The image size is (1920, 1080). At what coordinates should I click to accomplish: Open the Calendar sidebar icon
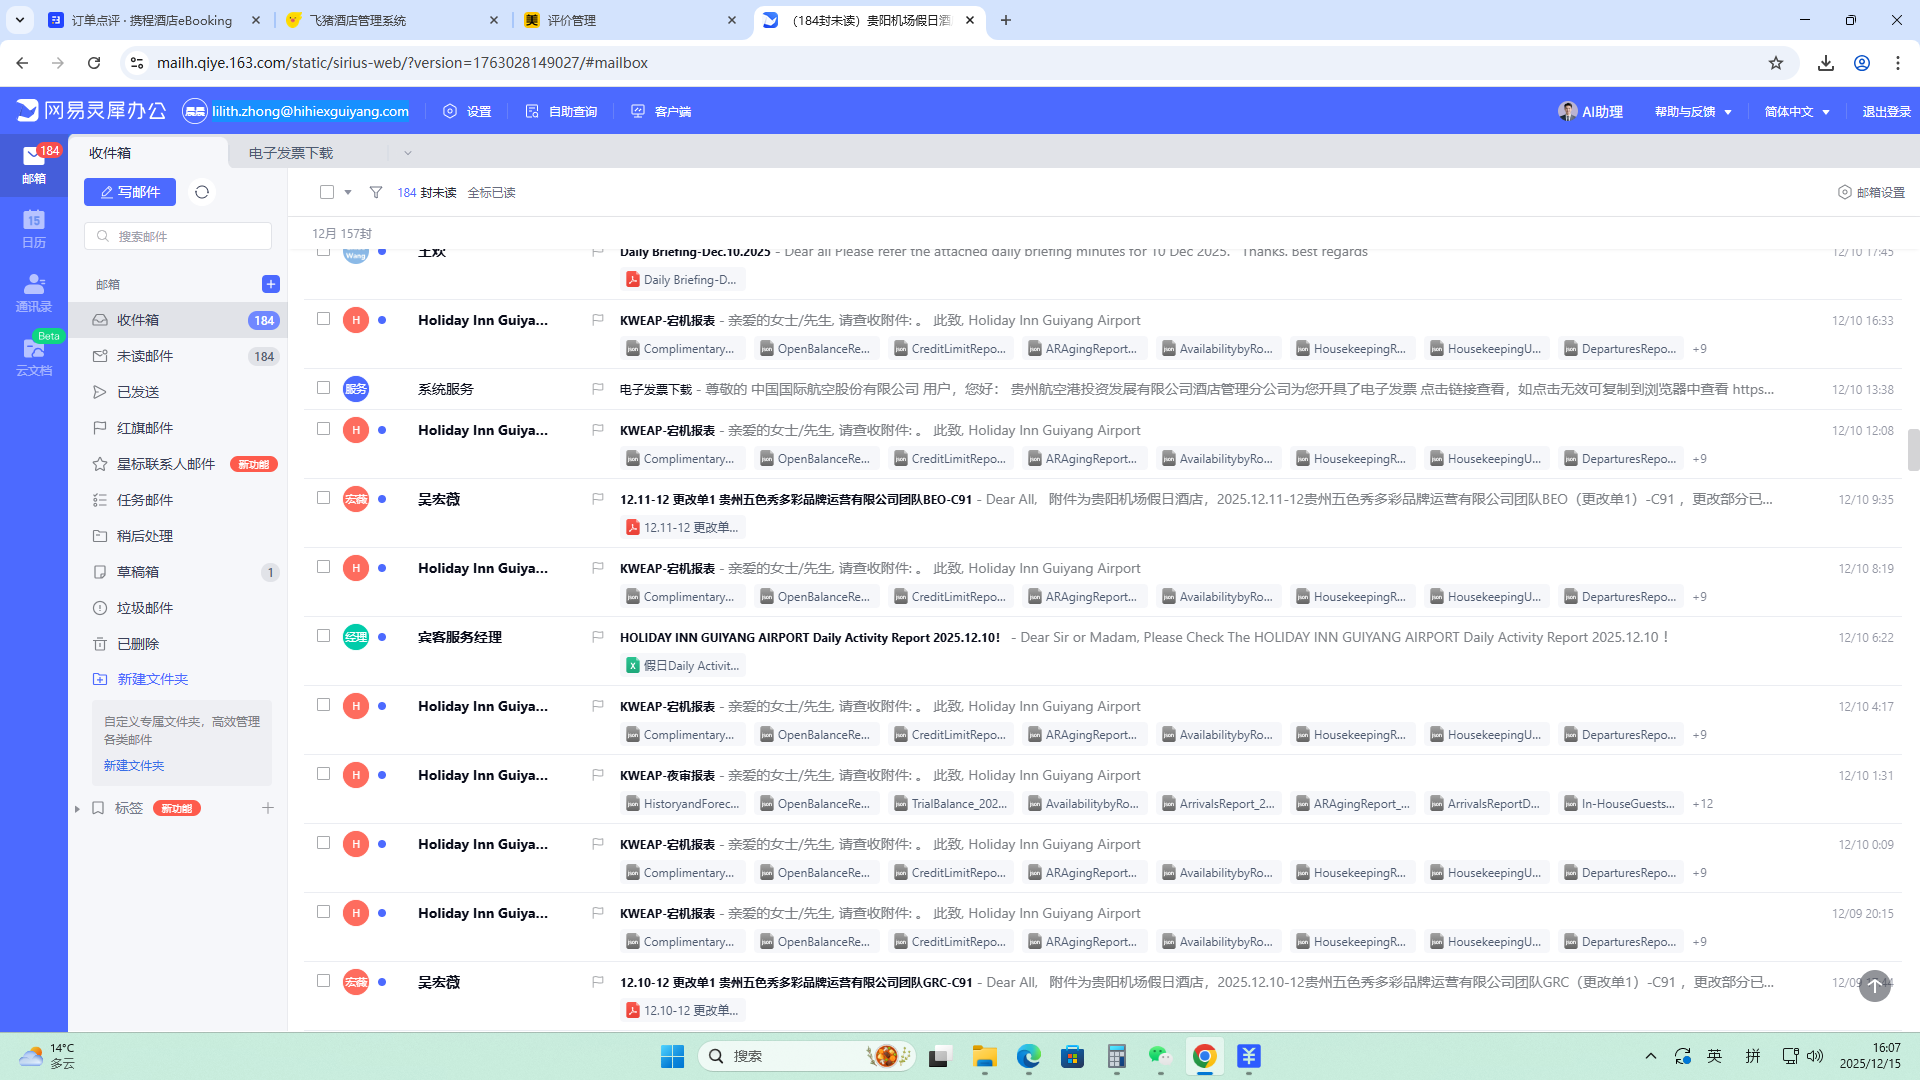[34, 228]
